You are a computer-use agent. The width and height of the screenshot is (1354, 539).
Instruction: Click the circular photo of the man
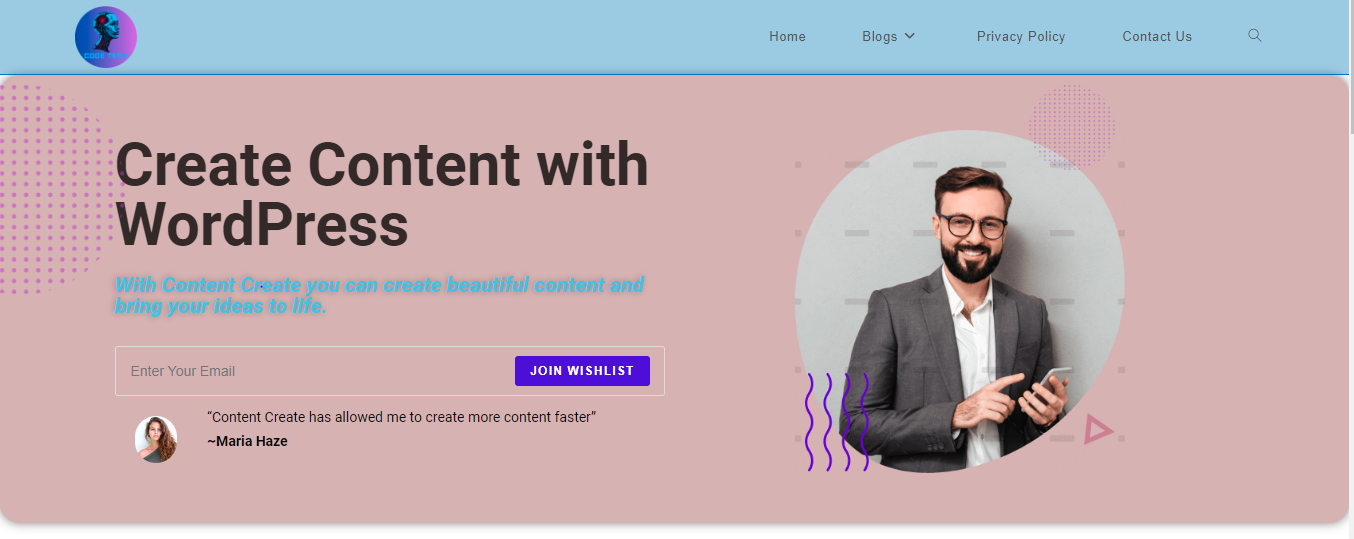(959, 301)
